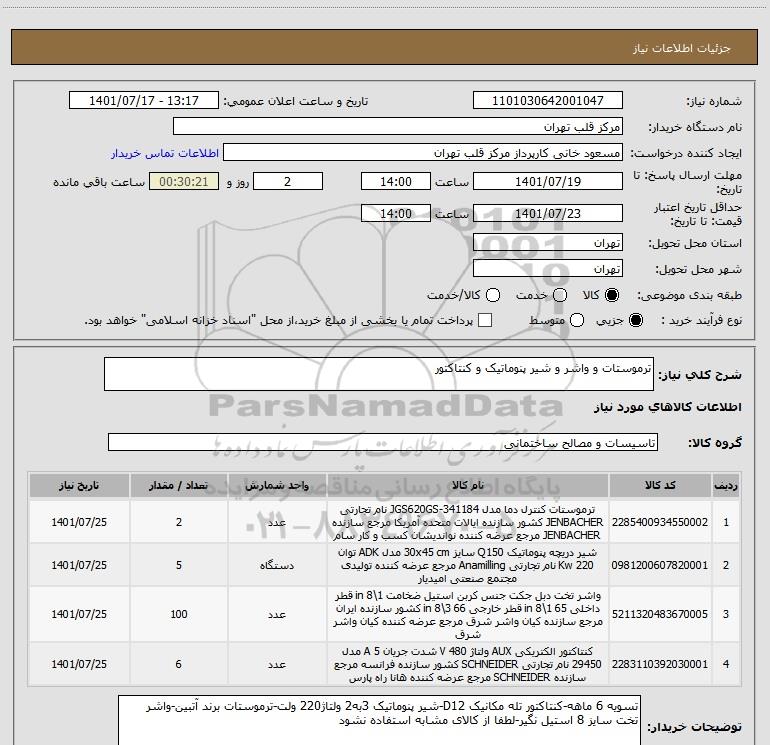The image size is (770, 745).
Task: Click the general description box ترموستات و واشر
Action: tap(379, 374)
